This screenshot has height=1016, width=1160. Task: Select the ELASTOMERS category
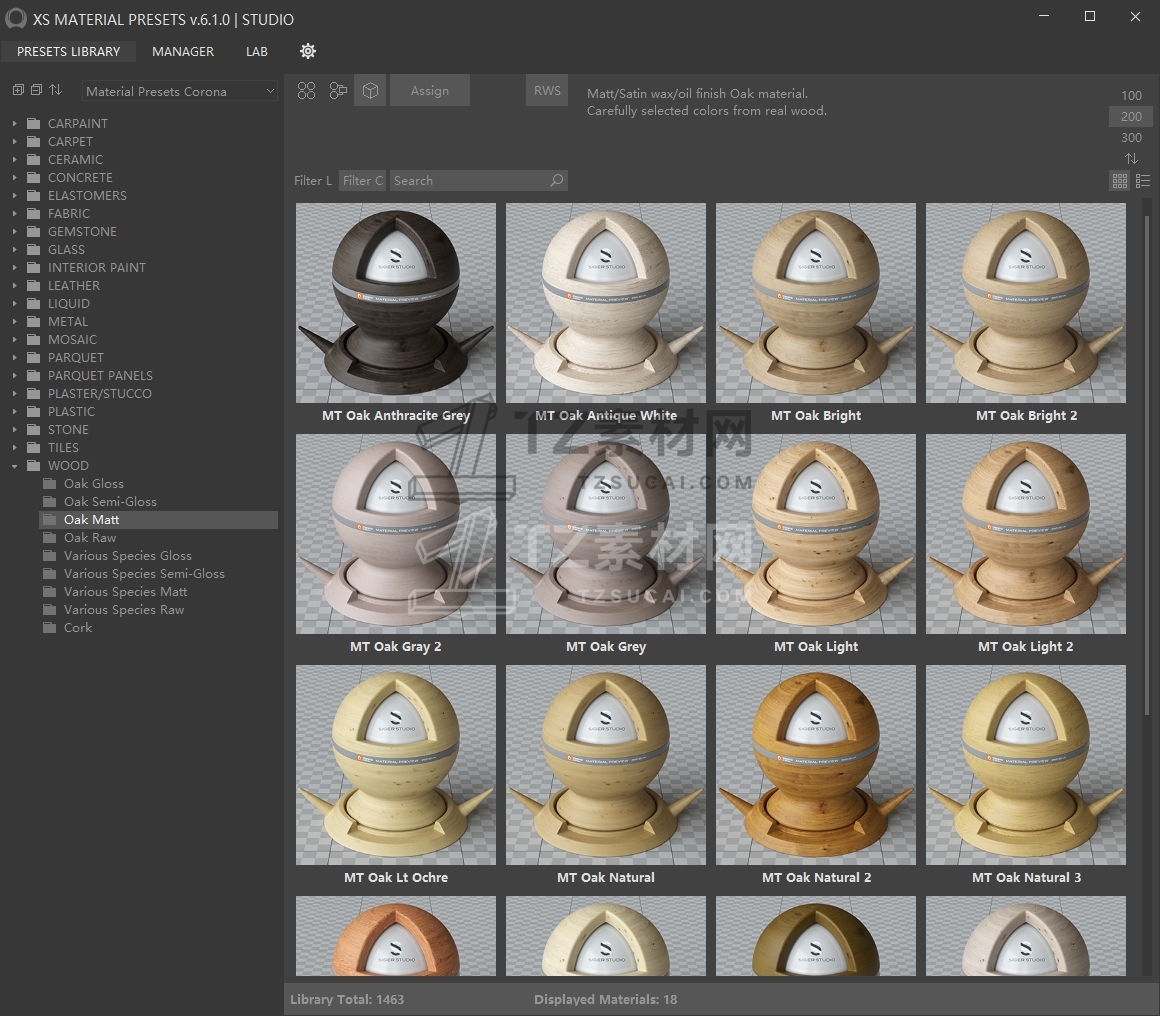[x=87, y=195]
